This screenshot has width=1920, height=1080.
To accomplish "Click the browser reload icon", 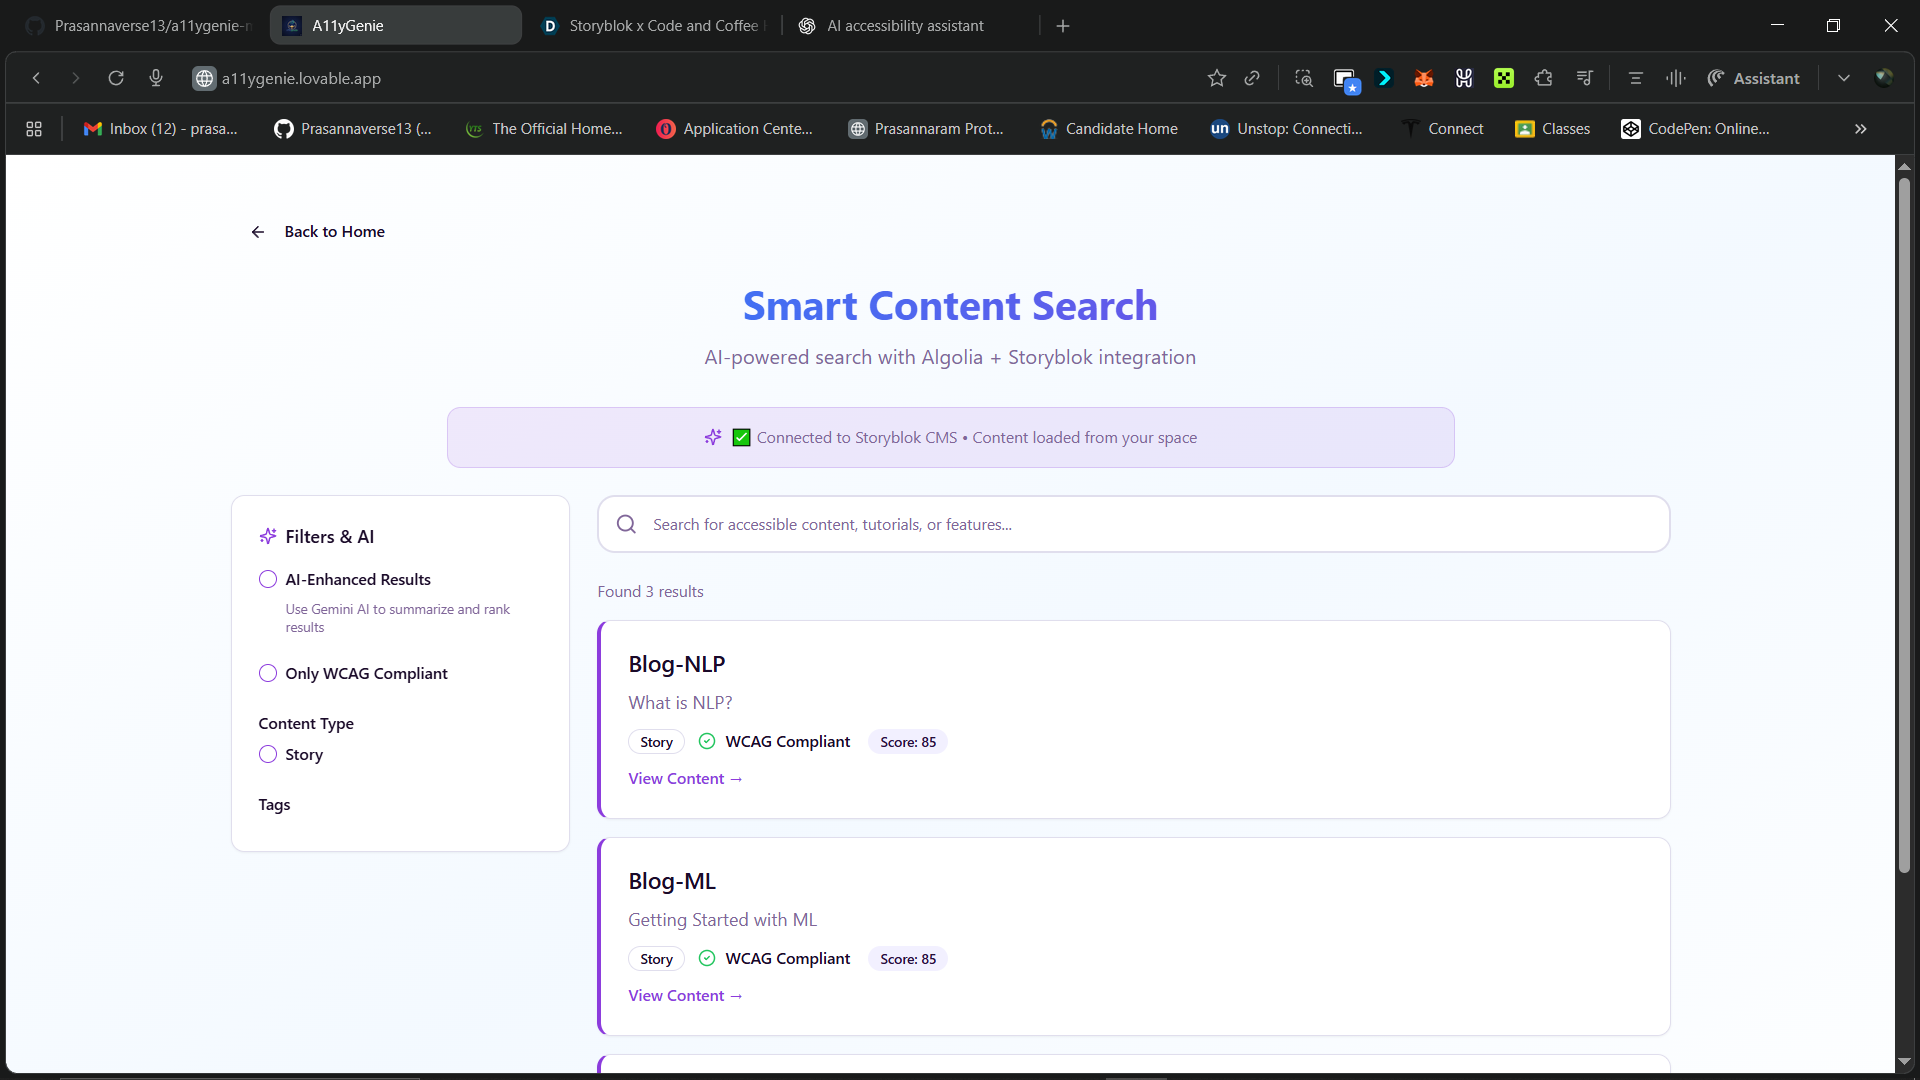I will (116, 78).
